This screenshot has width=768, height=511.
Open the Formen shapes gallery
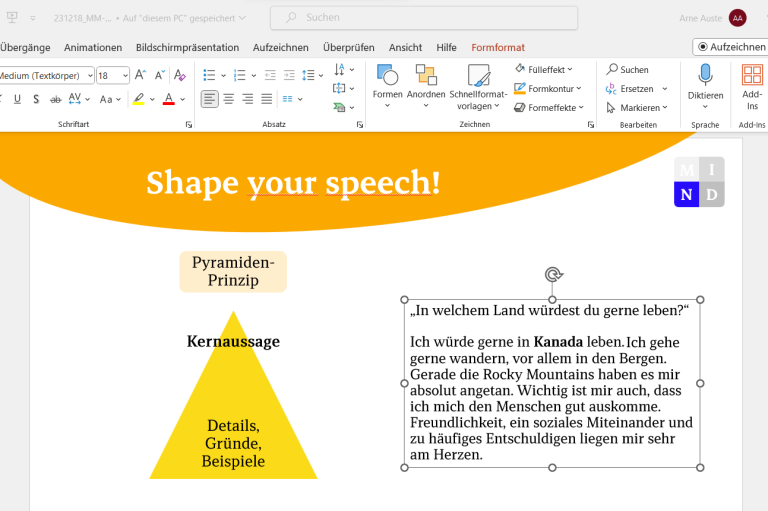tap(387, 87)
